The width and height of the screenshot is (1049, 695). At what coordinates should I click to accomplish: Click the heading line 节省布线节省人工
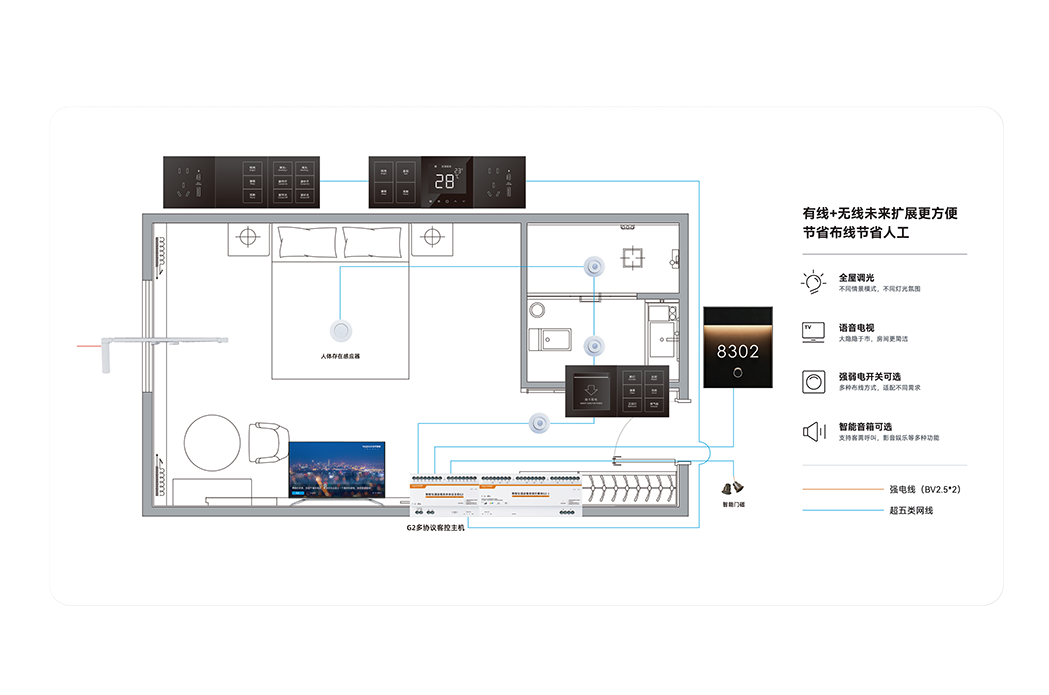(856, 233)
